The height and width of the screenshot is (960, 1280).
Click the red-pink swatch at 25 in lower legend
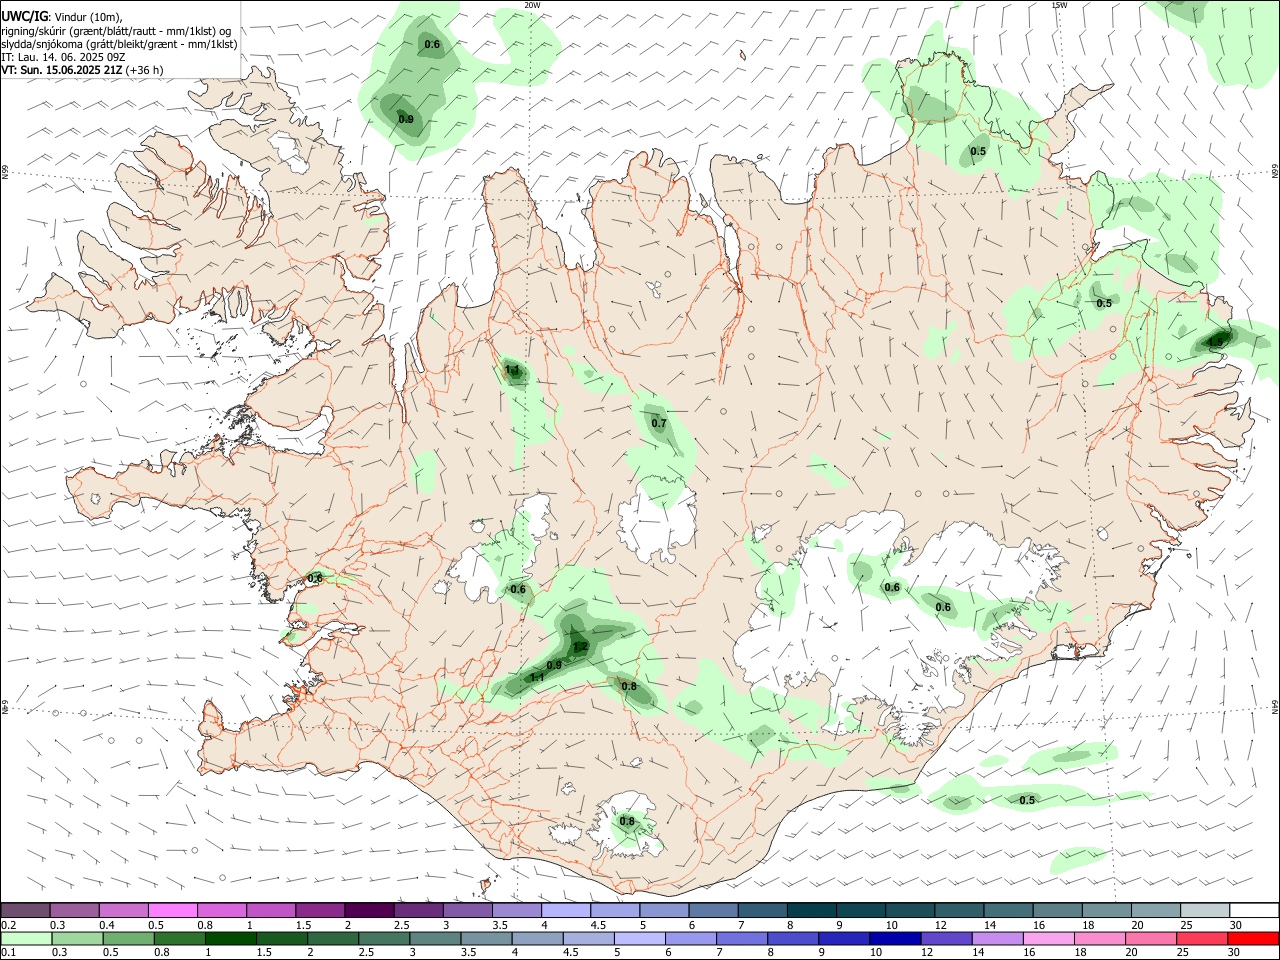[x=1204, y=938]
